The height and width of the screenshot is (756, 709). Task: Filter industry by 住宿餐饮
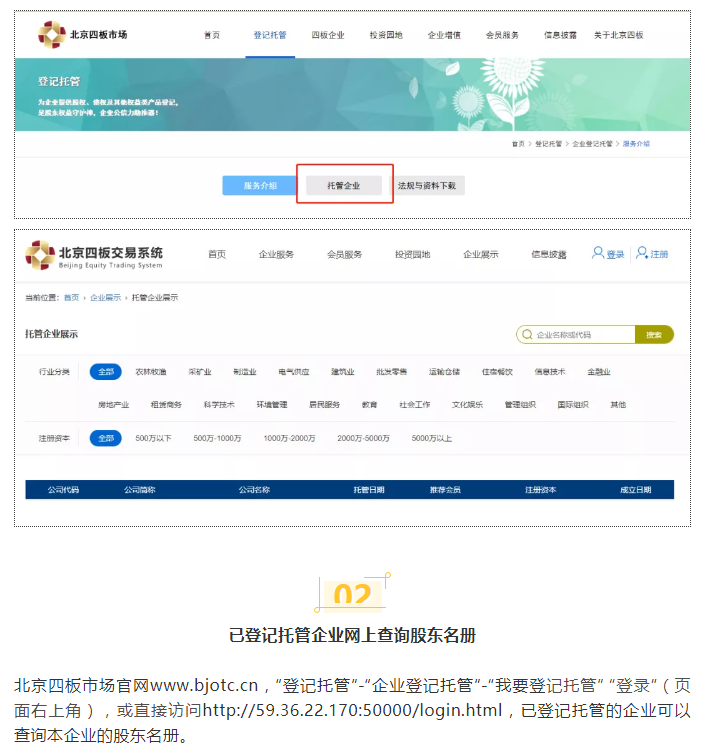(497, 372)
